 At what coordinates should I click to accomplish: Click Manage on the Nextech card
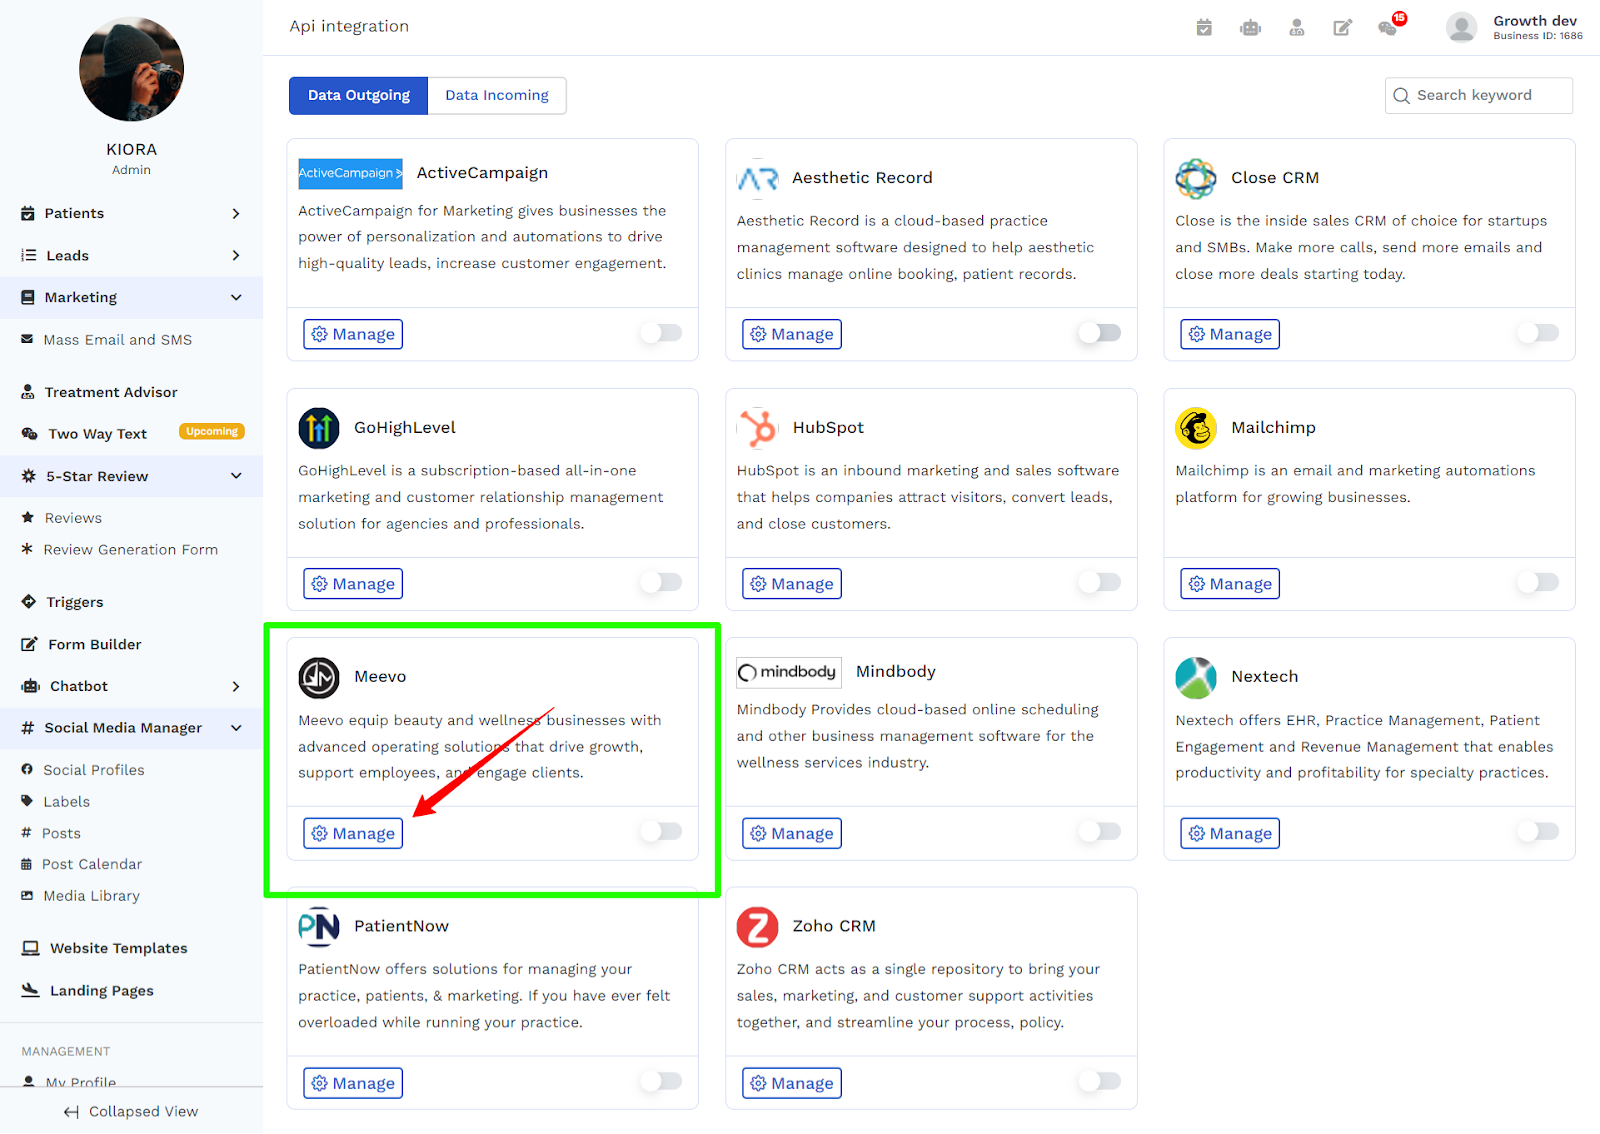click(x=1230, y=833)
